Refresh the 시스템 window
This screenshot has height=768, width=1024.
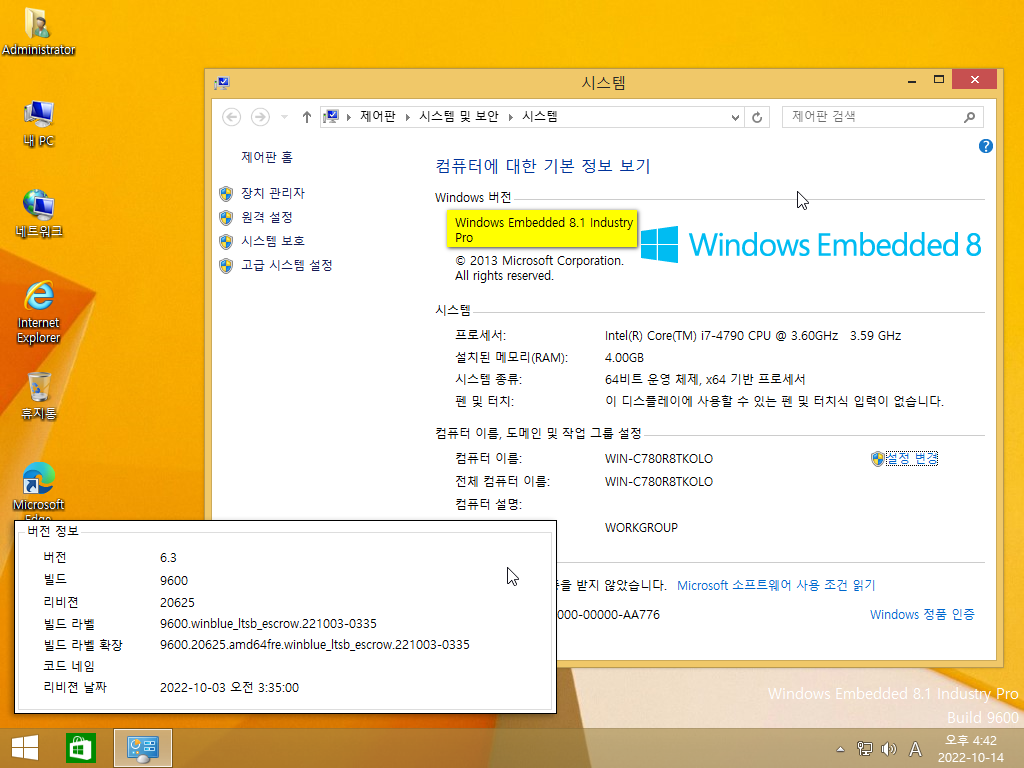tap(757, 118)
